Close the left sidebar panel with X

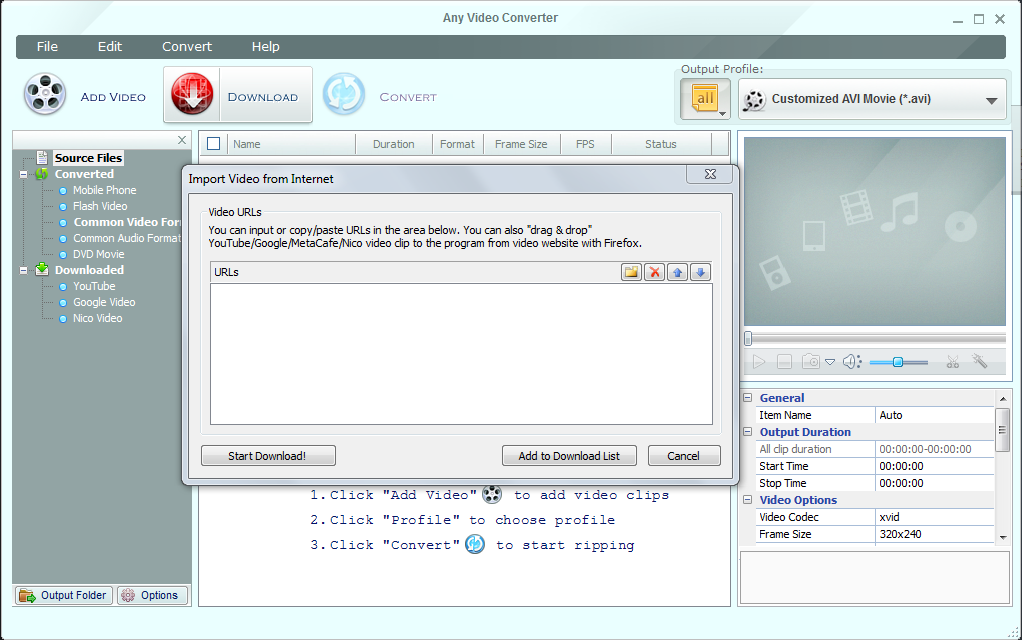(182, 140)
